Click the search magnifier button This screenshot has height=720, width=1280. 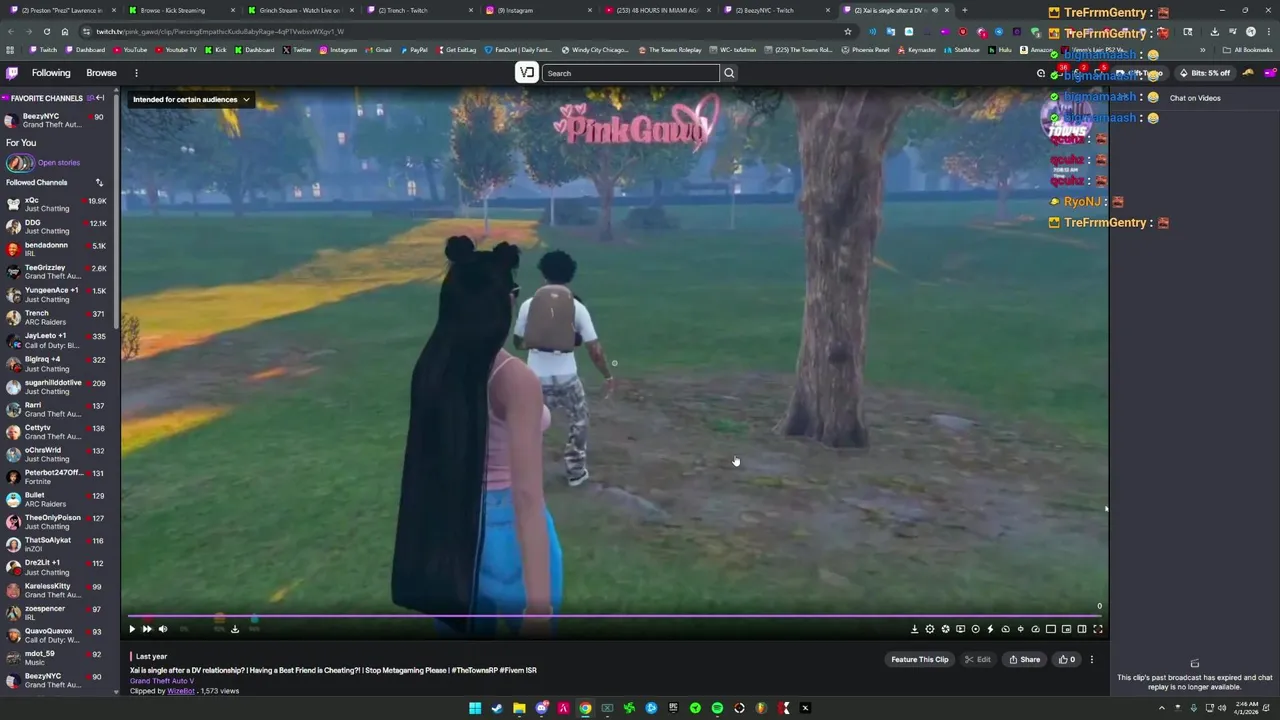[x=729, y=73]
